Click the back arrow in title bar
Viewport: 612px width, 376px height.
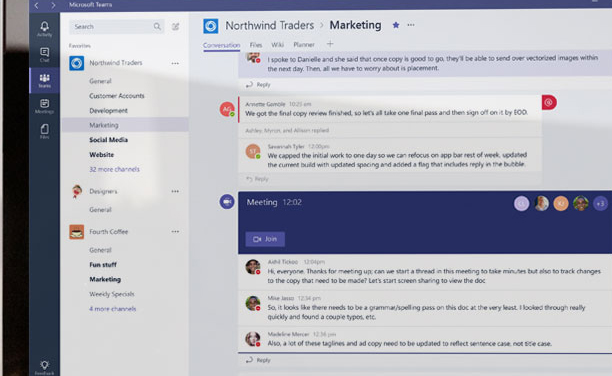pos(36,5)
